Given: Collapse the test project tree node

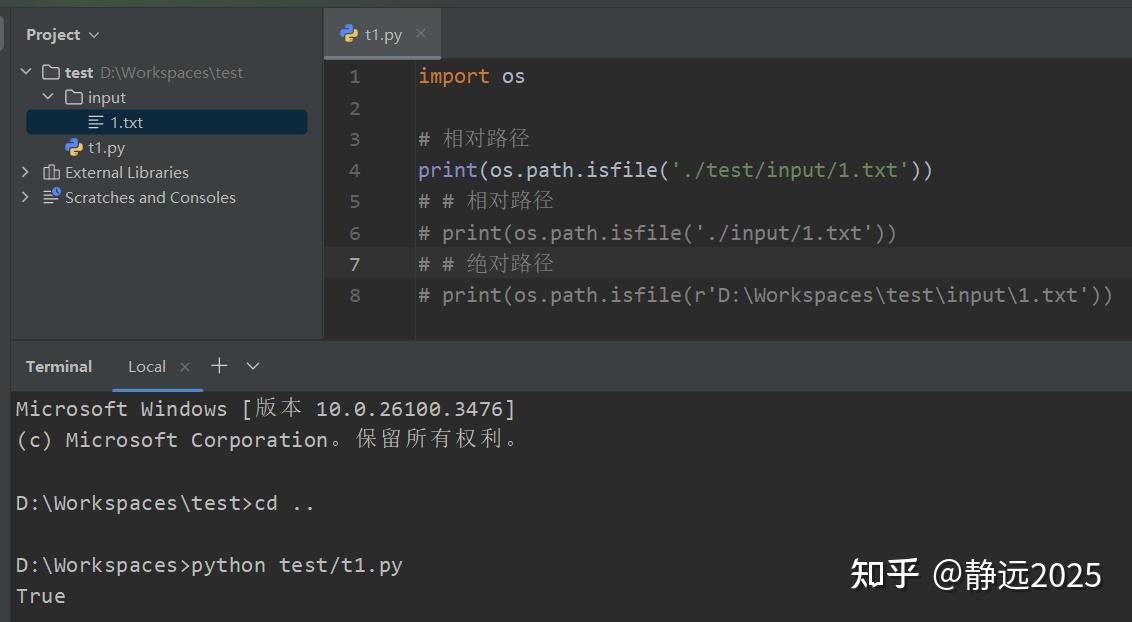Looking at the screenshot, I should pos(25,72).
